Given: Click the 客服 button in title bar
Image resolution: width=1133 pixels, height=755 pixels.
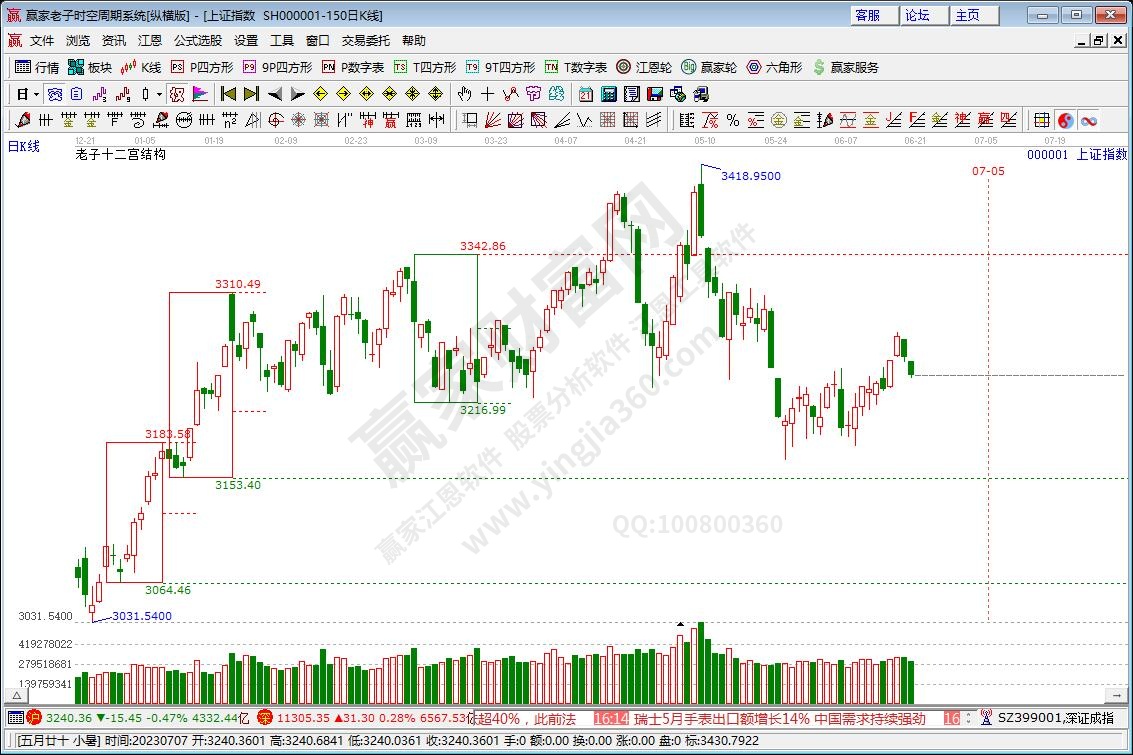Looking at the screenshot, I should pyautogui.click(x=868, y=15).
